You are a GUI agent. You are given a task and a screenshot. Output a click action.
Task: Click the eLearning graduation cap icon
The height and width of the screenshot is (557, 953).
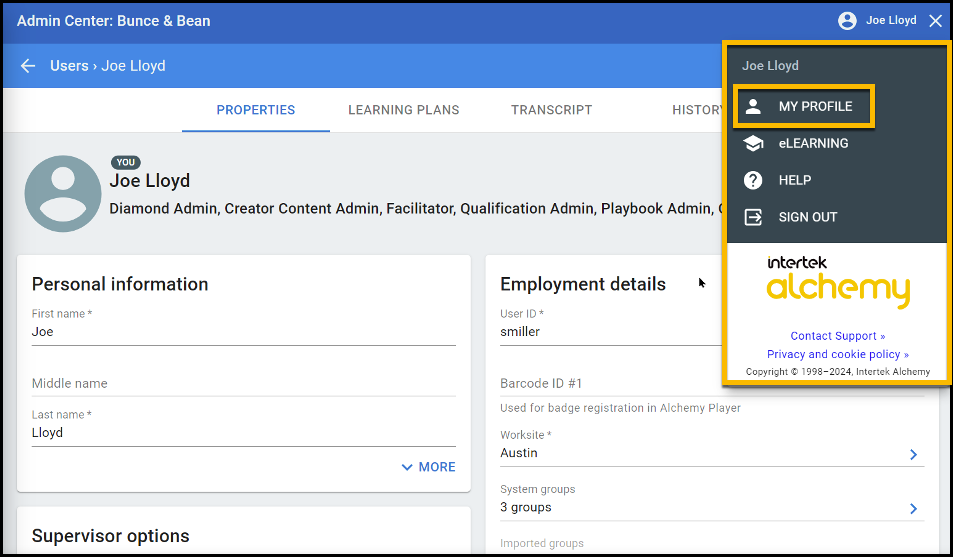coord(754,144)
